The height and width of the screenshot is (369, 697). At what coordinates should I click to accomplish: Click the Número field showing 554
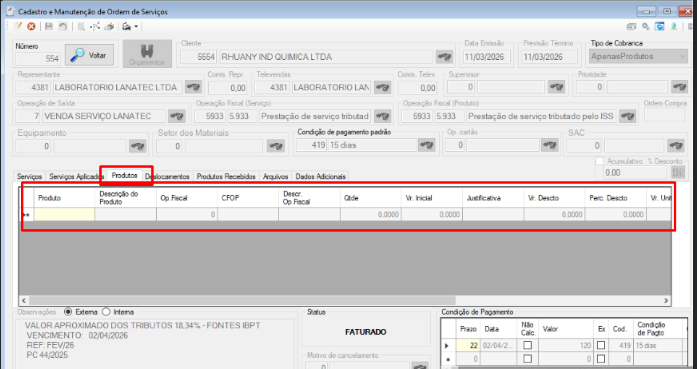[x=38, y=59]
